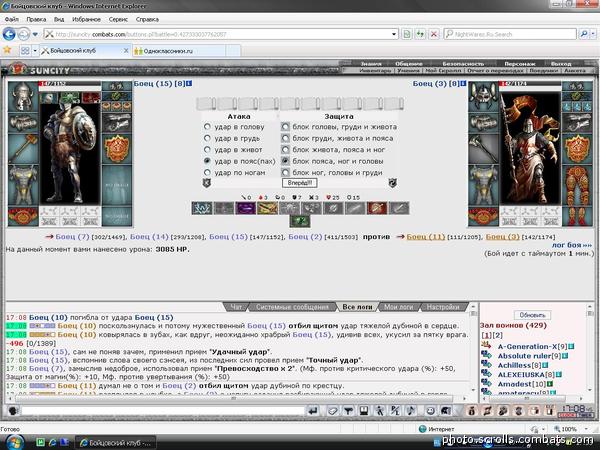Click the sound note icon in chat toolbar
This screenshot has width=600, height=450.
click(x=411, y=411)
